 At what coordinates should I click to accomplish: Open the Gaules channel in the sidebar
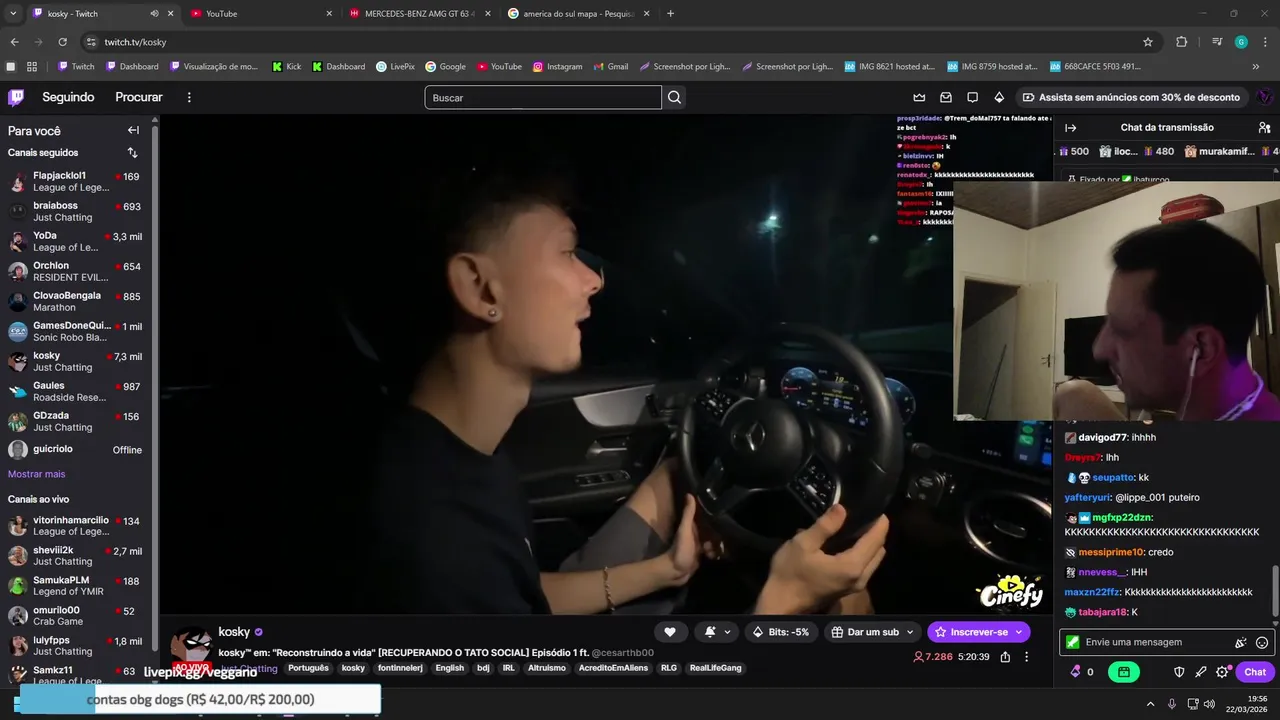[x=75, y=391]
